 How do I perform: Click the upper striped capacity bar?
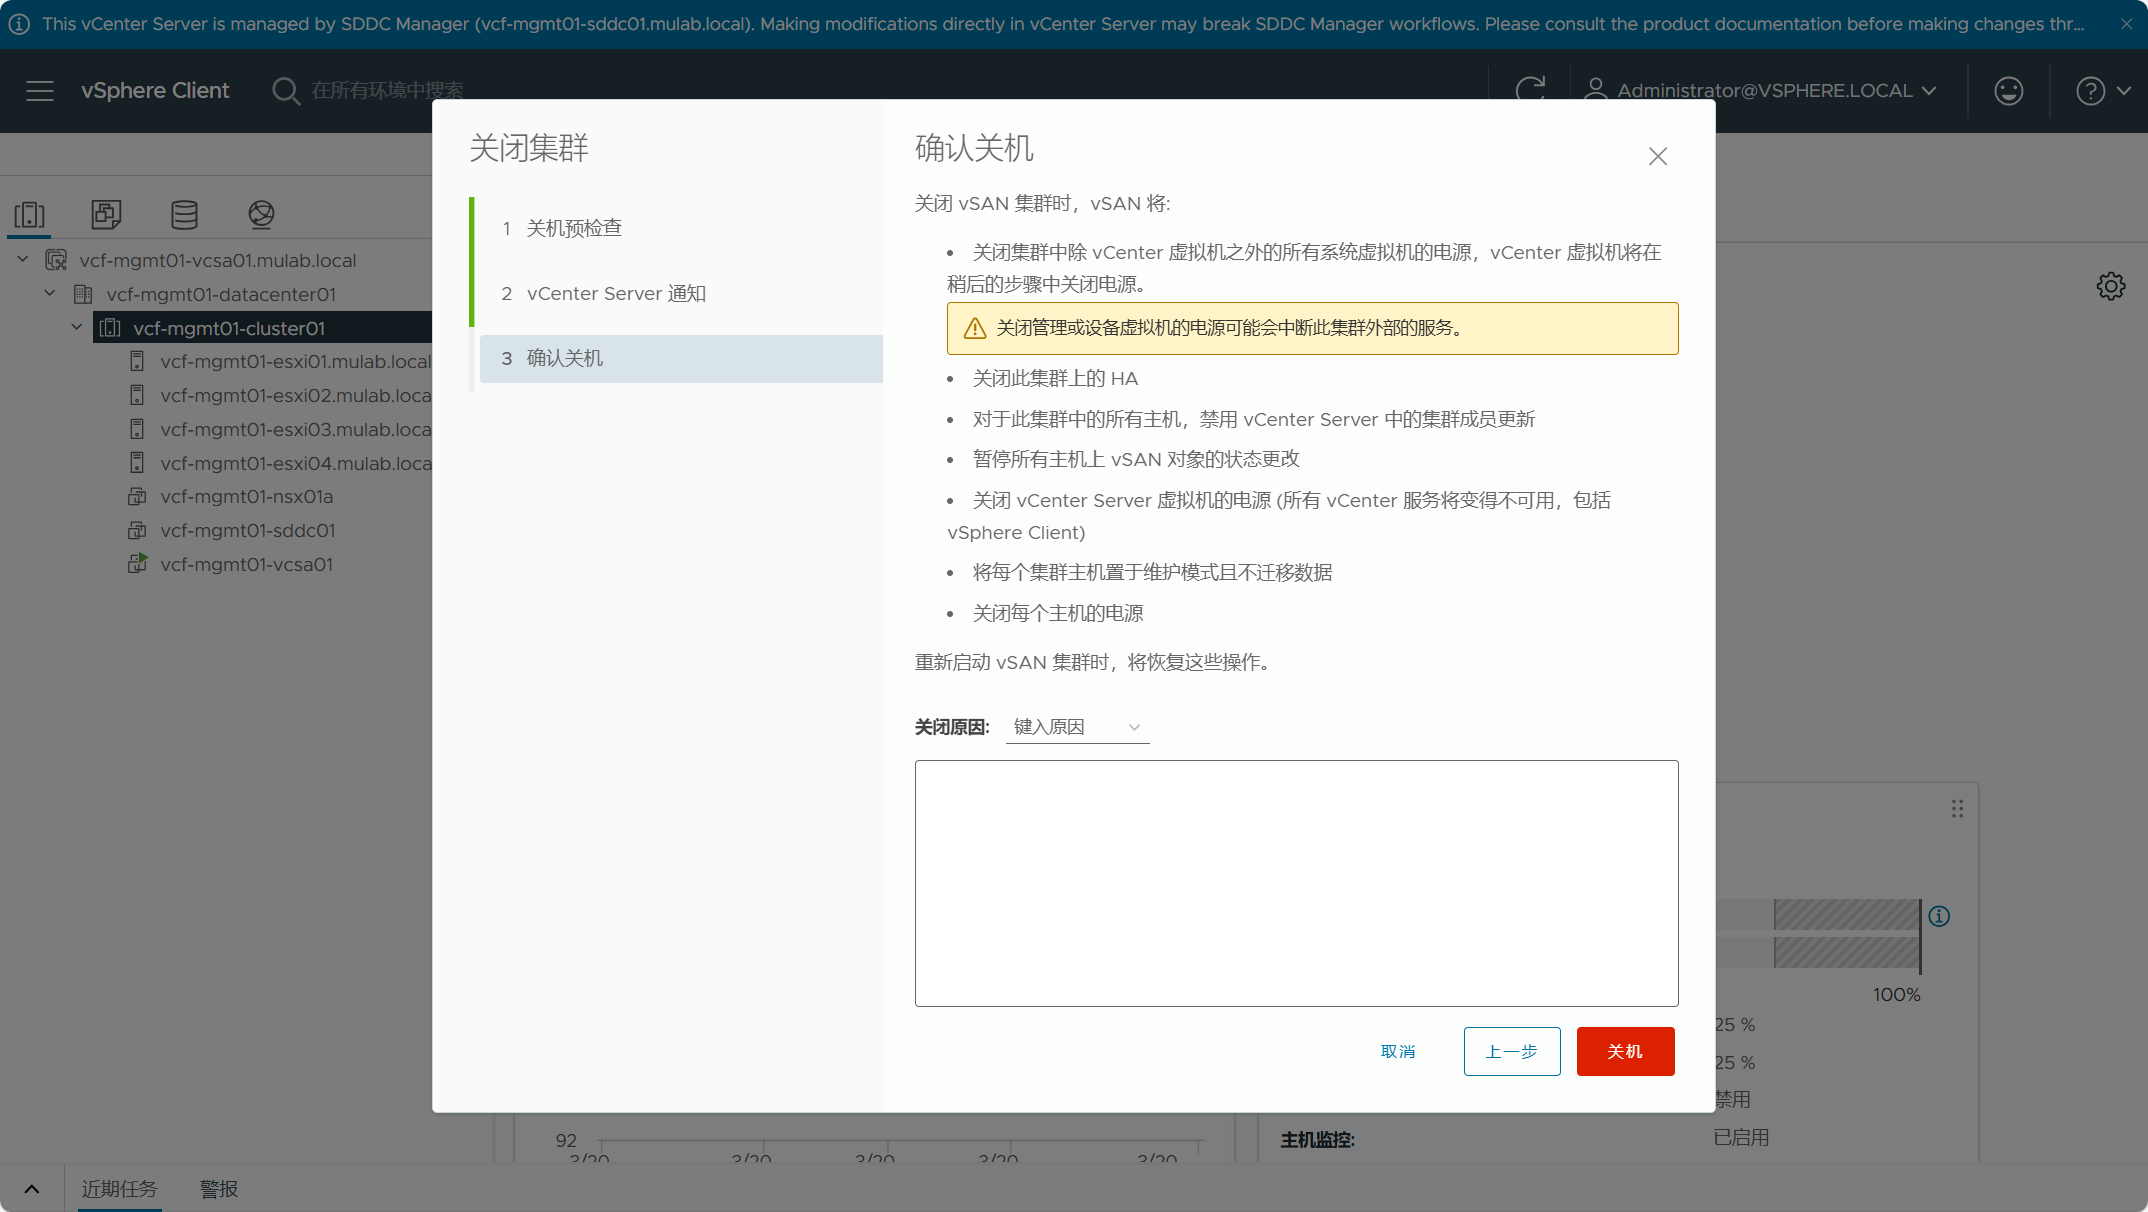point(1847,914)
